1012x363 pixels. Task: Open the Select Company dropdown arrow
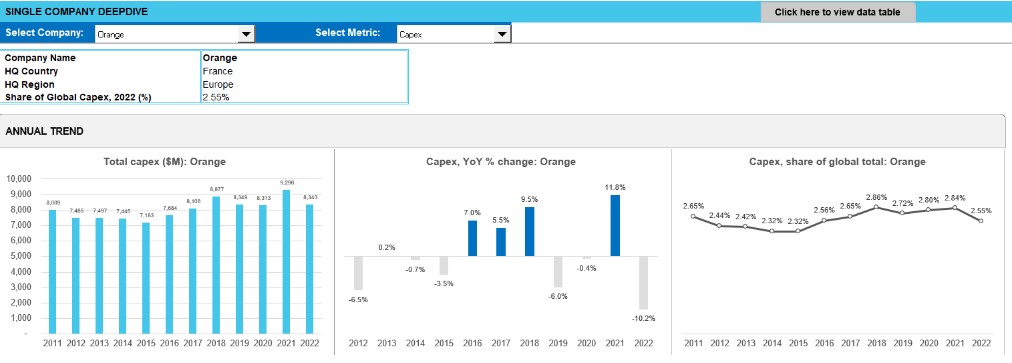pos(246,35)
